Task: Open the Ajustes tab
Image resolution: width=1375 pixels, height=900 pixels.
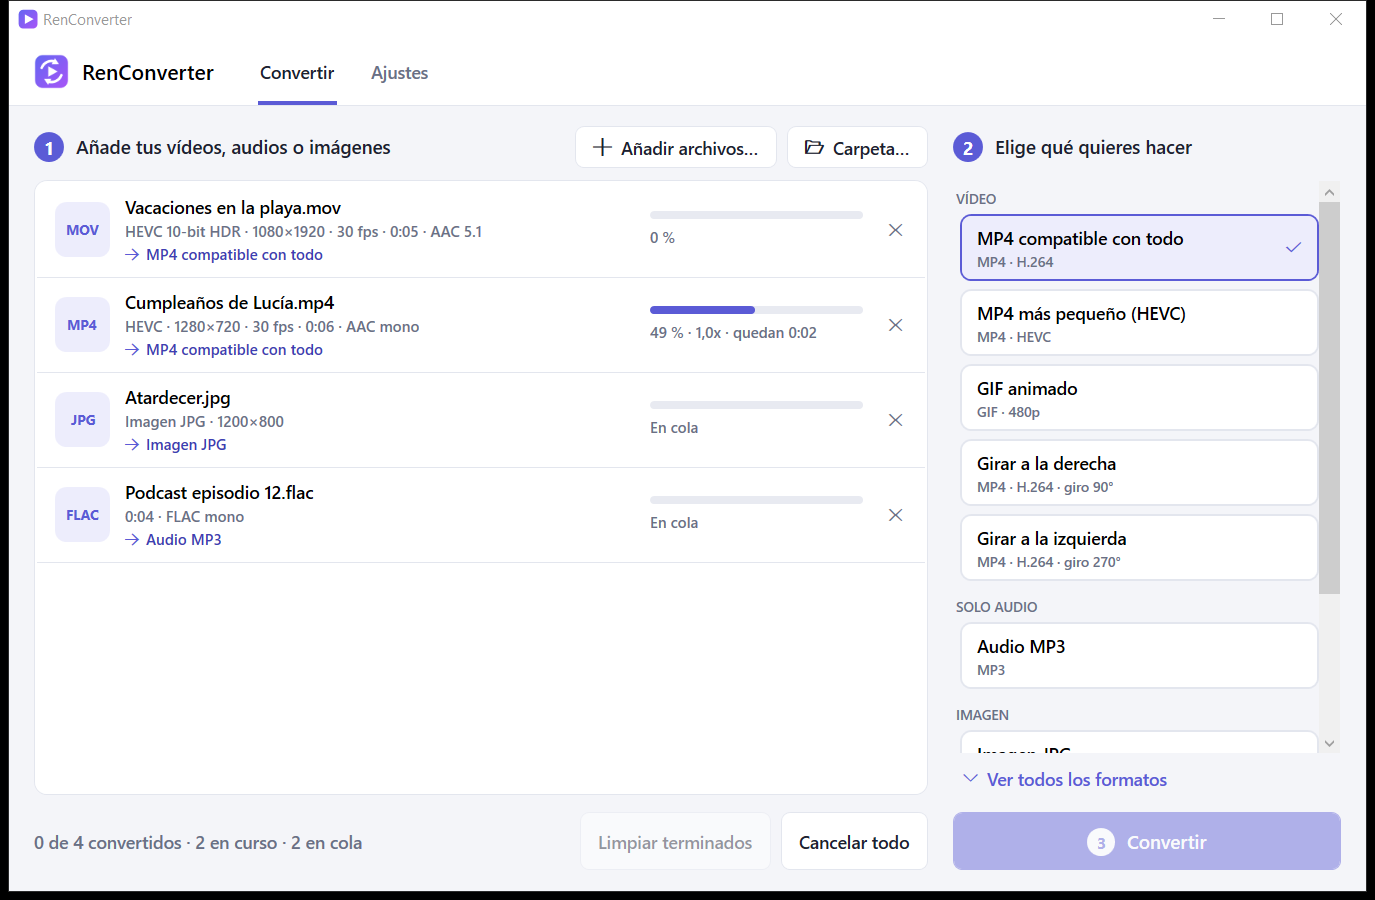Action: [x=399, y=73]
